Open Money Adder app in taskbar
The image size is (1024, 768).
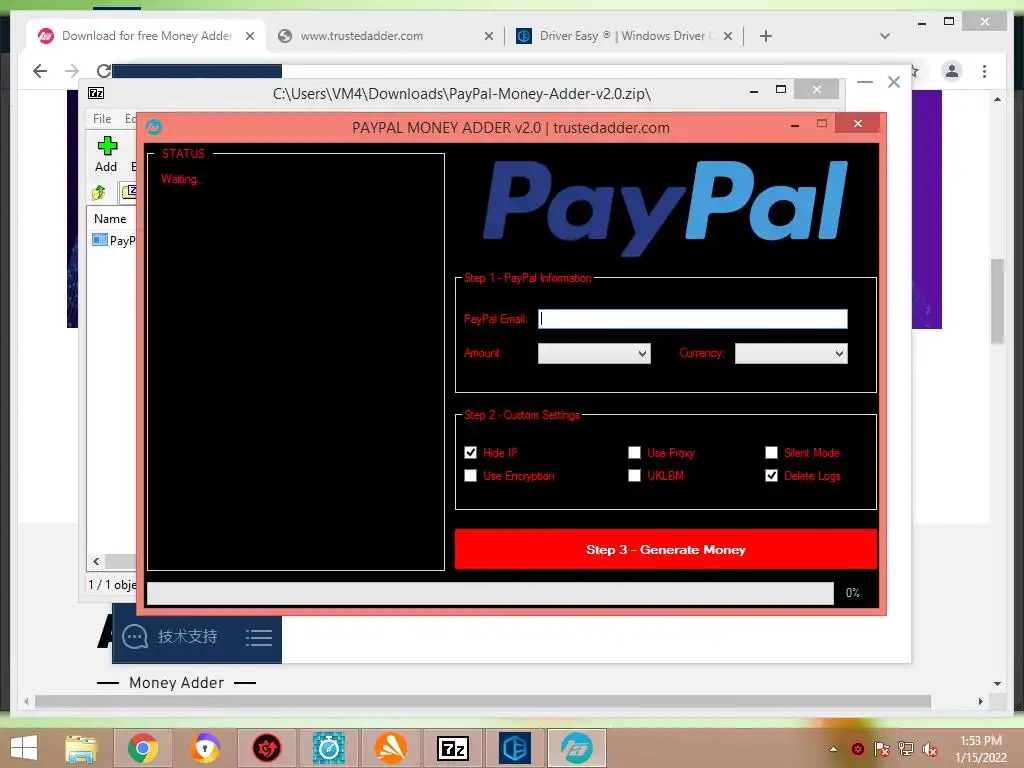point(577,748)
